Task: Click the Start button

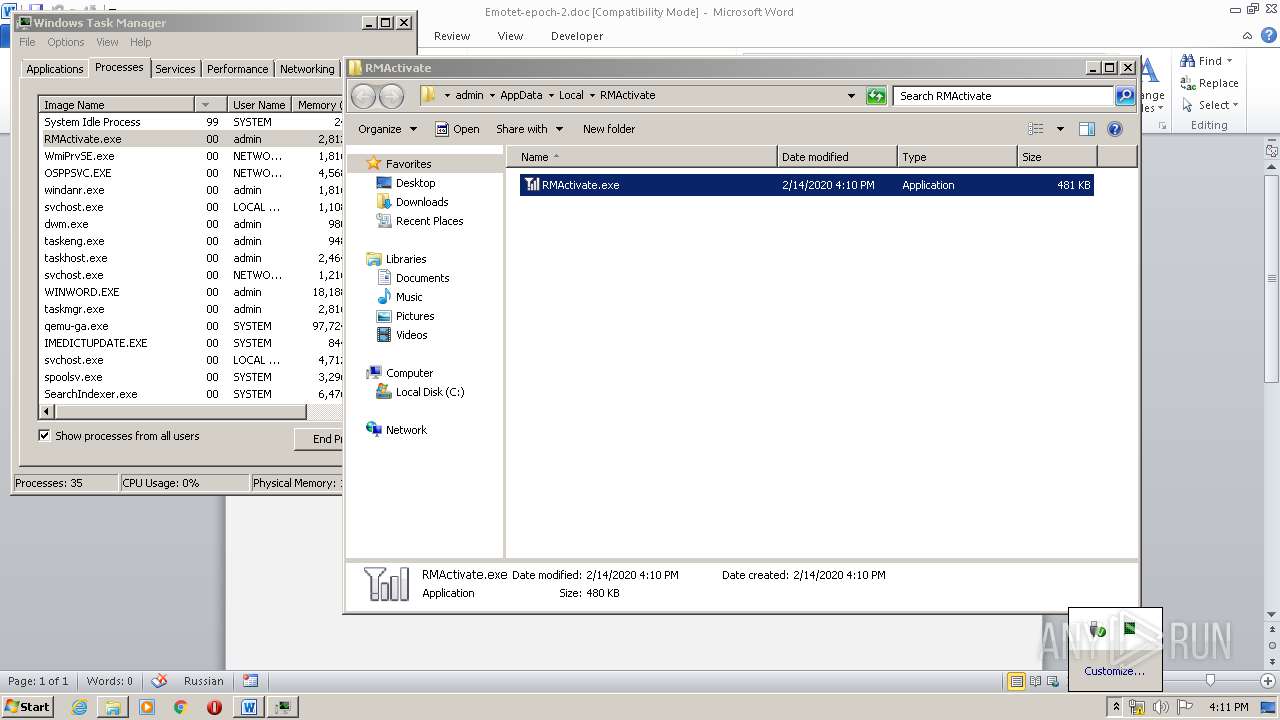Action: point(28,707)
